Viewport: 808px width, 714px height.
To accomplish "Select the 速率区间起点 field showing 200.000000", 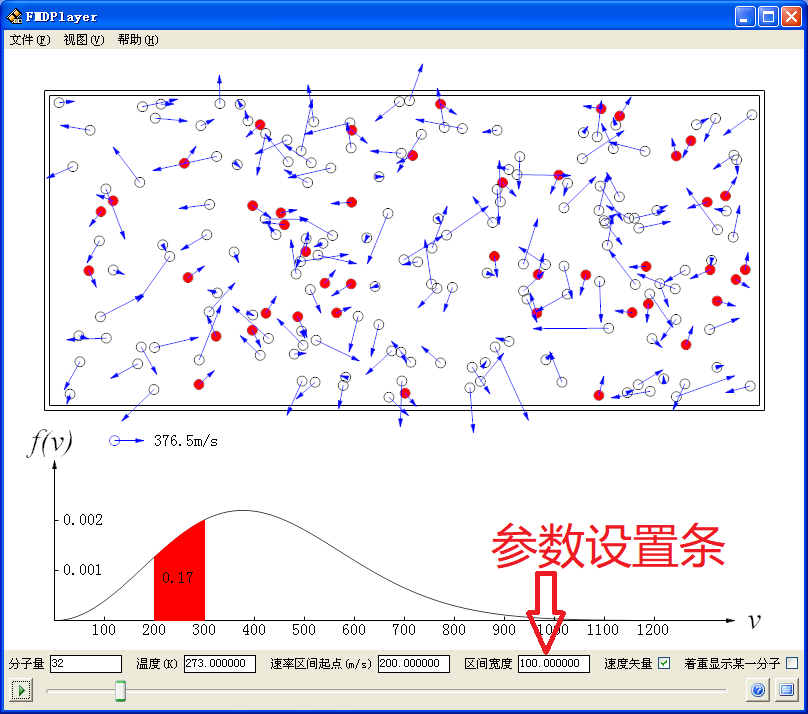I will pos(414,664).
